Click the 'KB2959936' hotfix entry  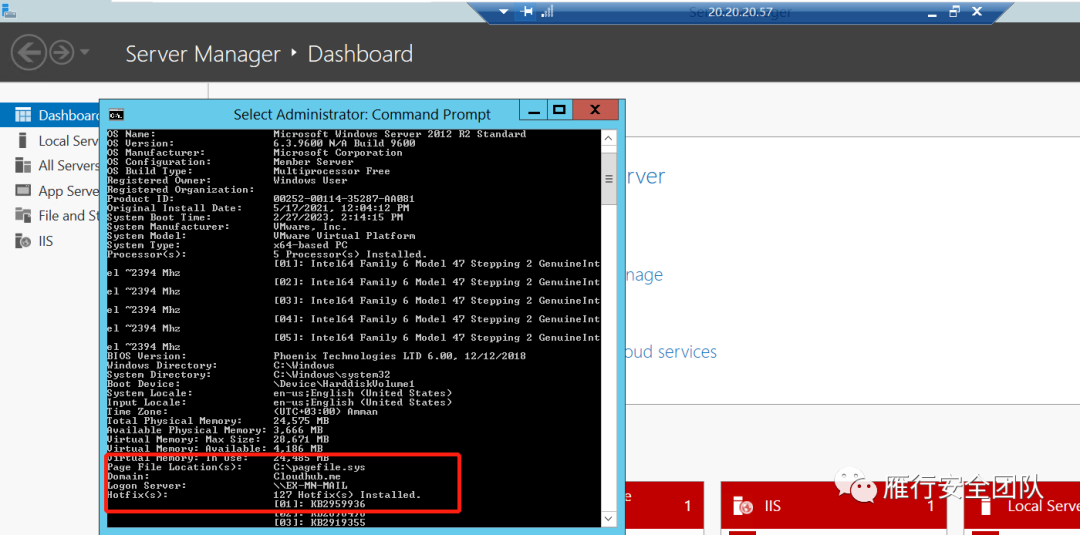tap(338, 504)
